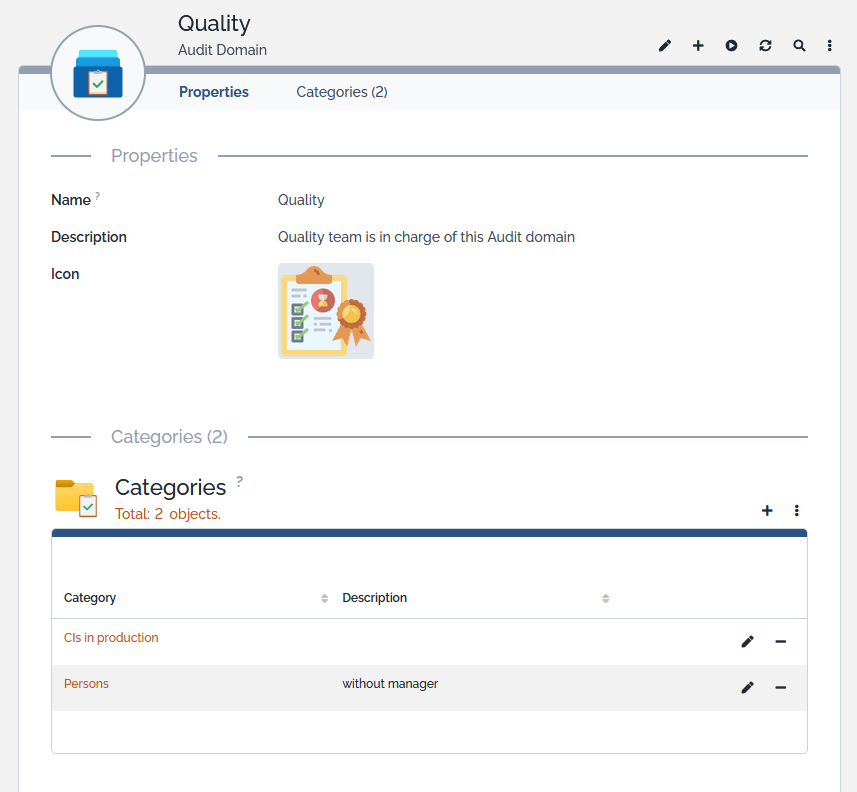The height and width of the screenshot is (792, 857).
Task: Click the Quality audit icon thumbnail
Action: point(326,311)
